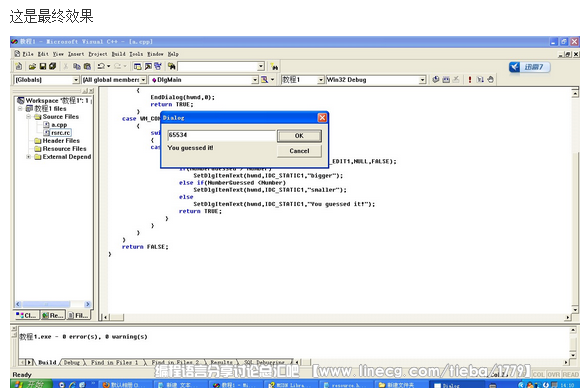Screen dimensions: 581x388
Task: Open the Win32 Debug configuration dropdown
Action: [422, 80]
